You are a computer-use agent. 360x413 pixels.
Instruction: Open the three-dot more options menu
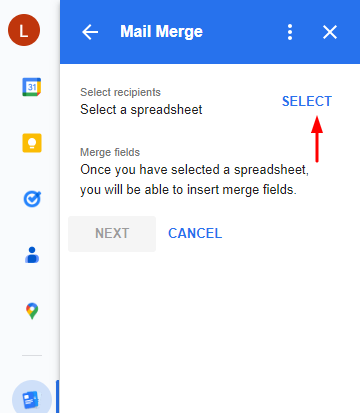tap(290, 32)
